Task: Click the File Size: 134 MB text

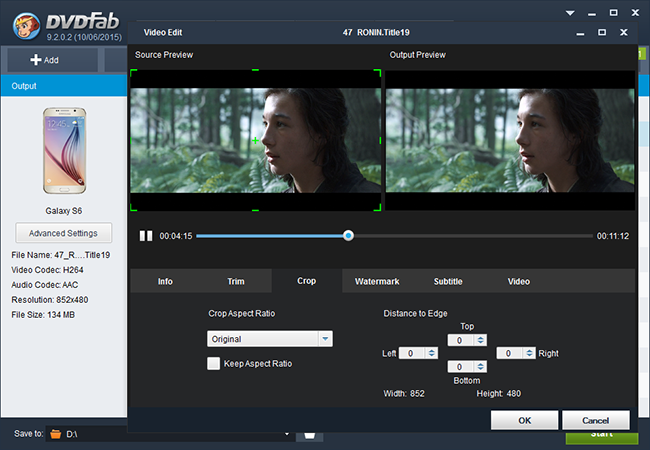Action: pyautogui.click(x=43, y=315)
